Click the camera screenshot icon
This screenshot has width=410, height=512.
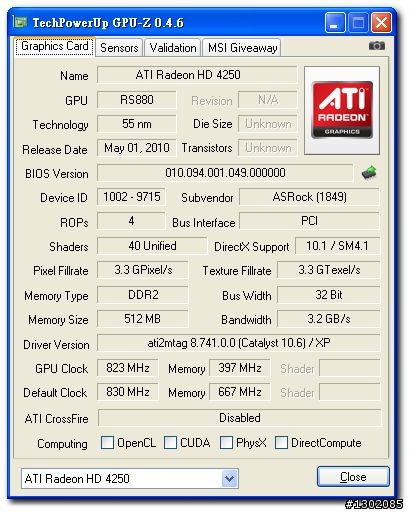click(x=377, y=46)
